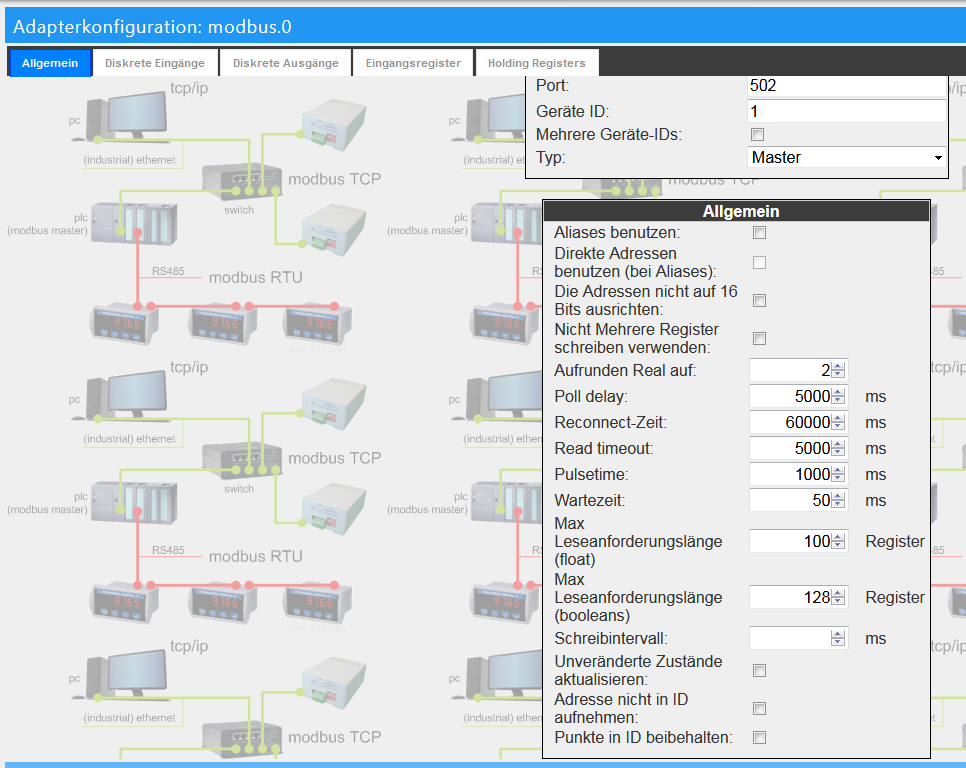966x768 pixels.
Task: Click the Read timeout spinner arrows
Action: point(838,448)
